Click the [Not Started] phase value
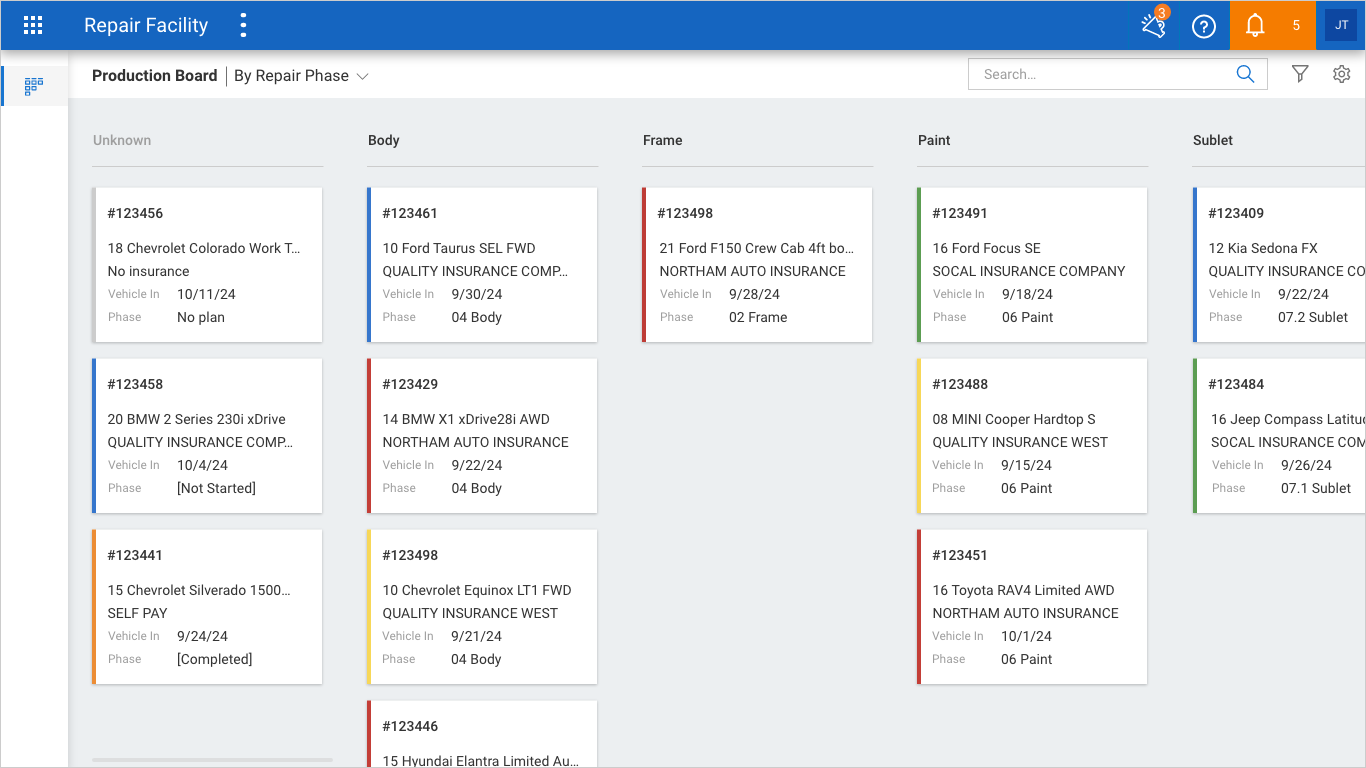The height and width of the screenshot is (768, 1366). tap(216, 488)
